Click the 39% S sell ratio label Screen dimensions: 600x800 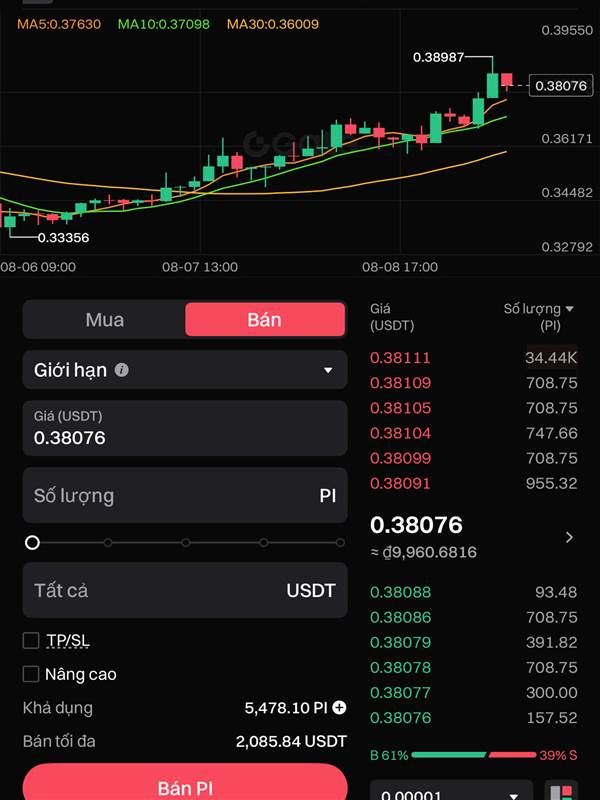tap(558, 755)
